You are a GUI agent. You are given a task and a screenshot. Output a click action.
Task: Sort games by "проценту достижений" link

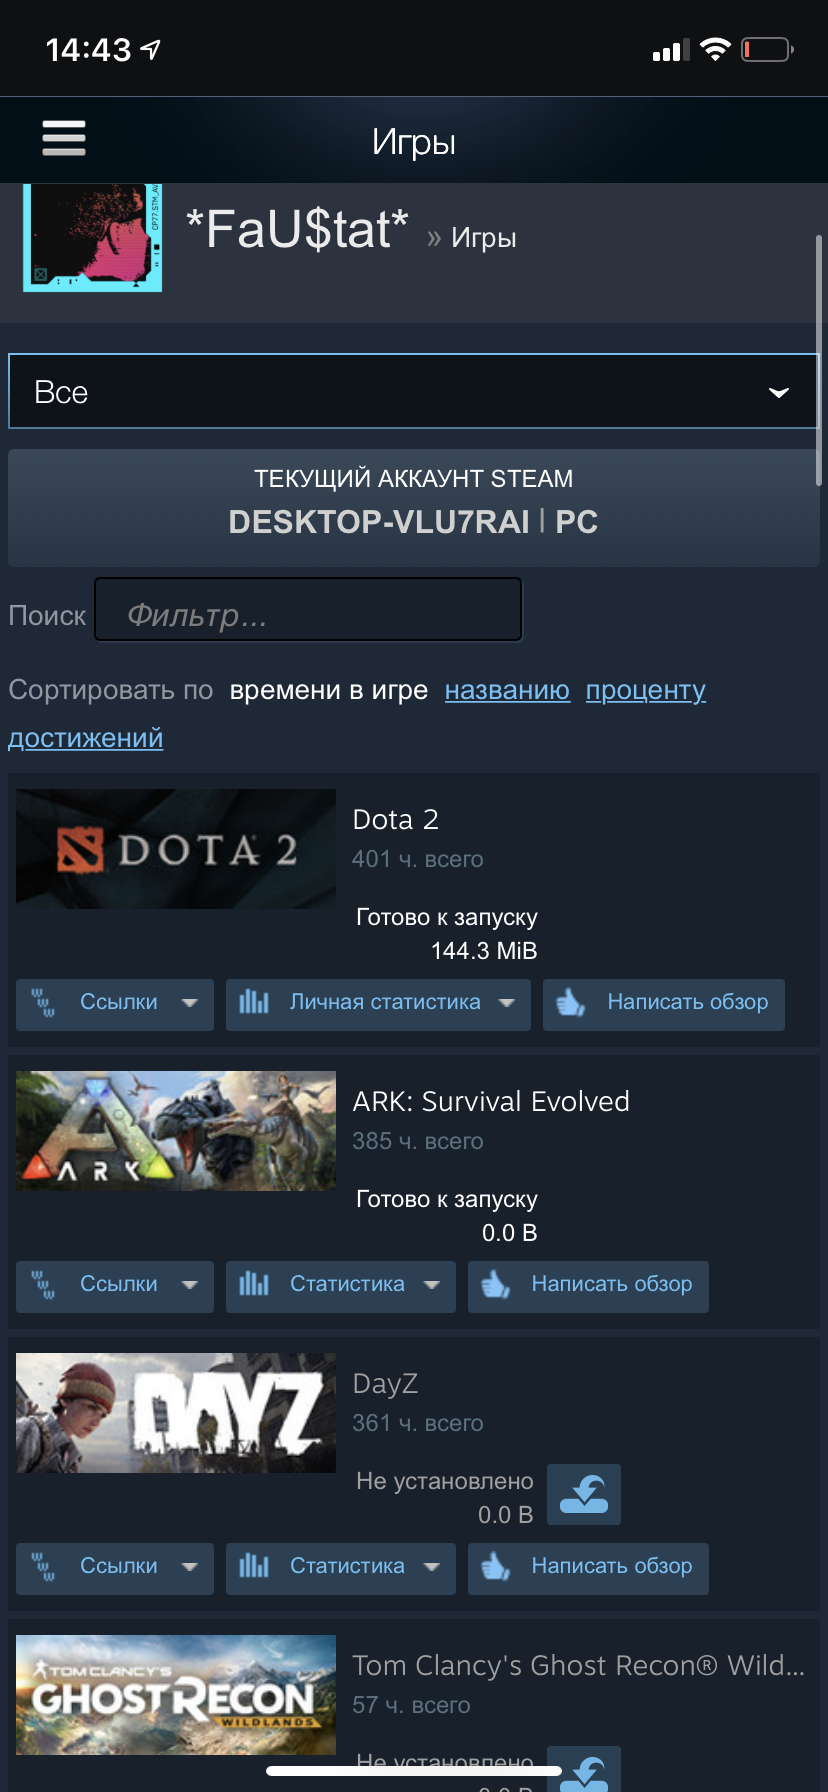coord(646,690)
